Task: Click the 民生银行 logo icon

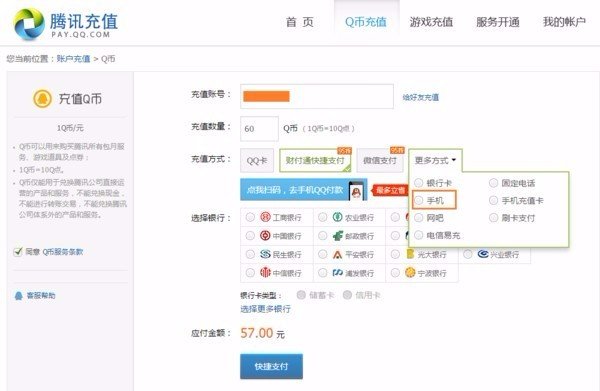Action: [265, 254]
